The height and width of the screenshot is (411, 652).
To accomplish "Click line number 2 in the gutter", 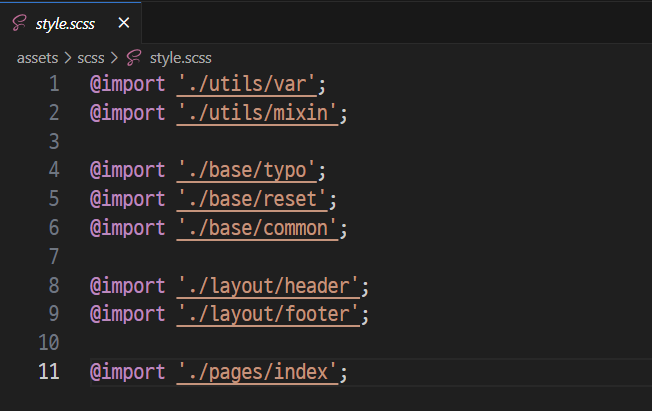I will 54,113.
